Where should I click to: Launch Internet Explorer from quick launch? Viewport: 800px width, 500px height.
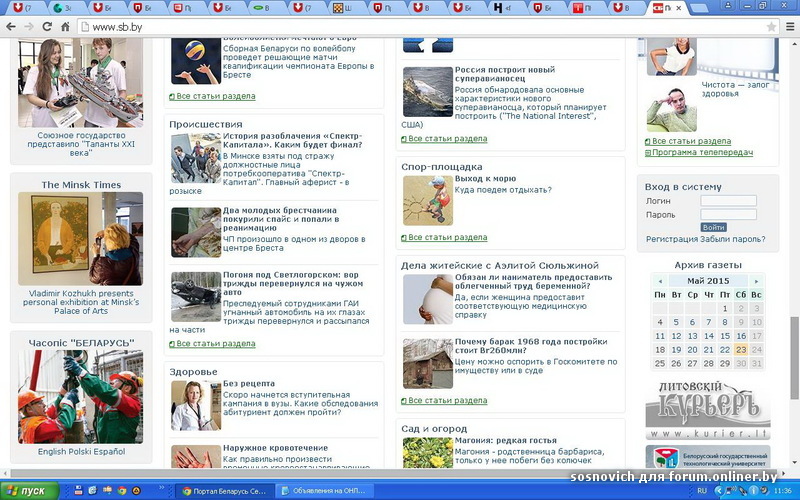[x=92, y=491]
